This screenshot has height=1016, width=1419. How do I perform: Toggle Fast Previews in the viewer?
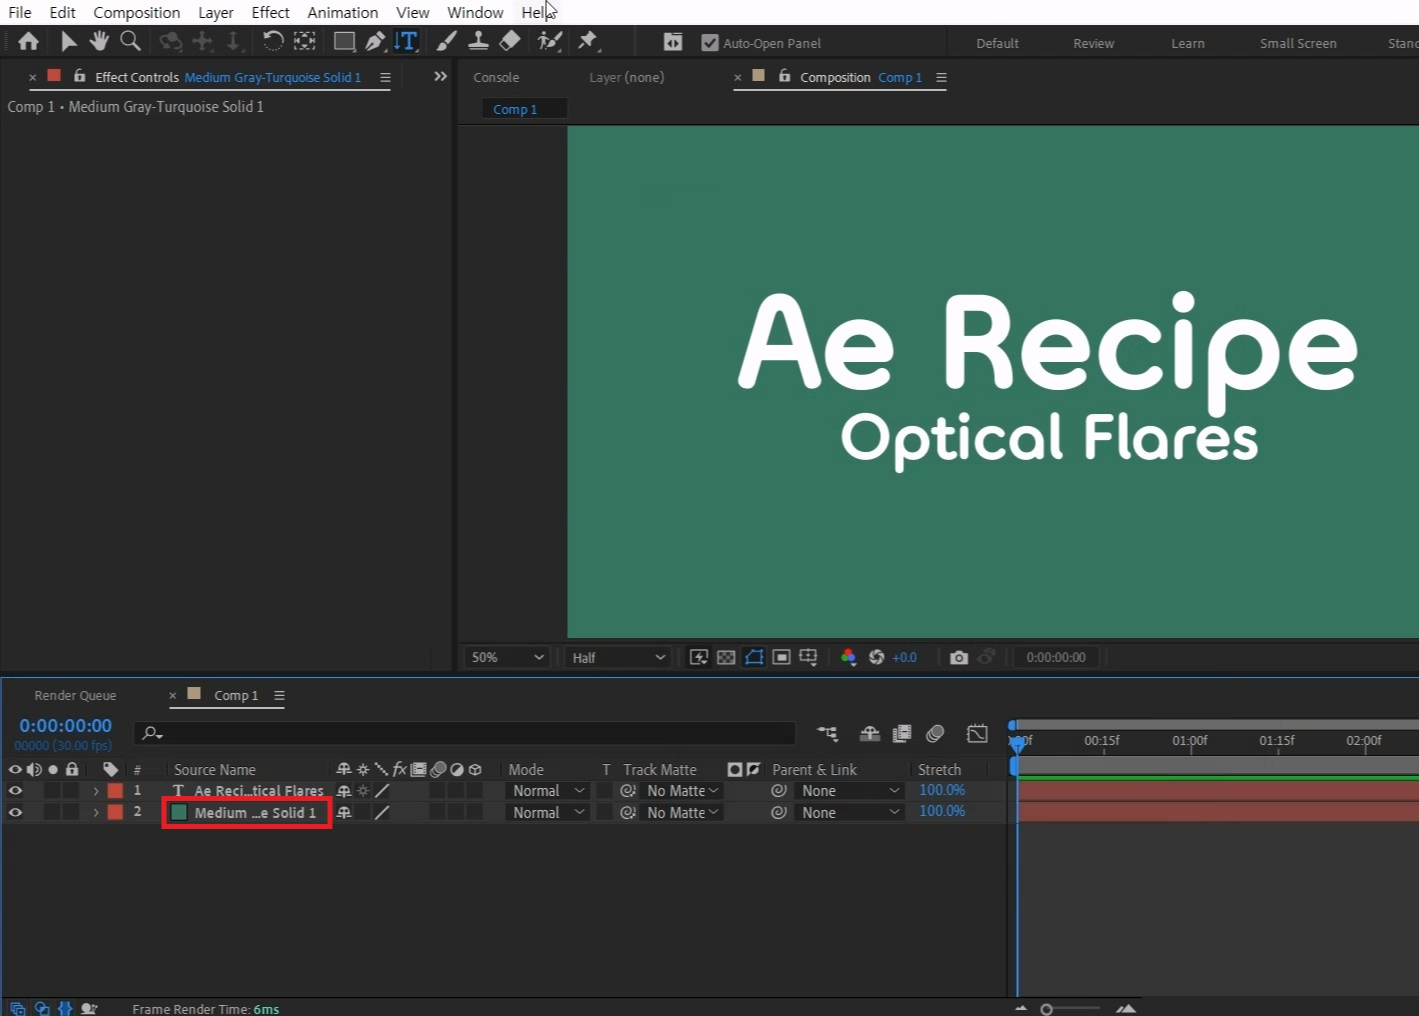[699, 657]
